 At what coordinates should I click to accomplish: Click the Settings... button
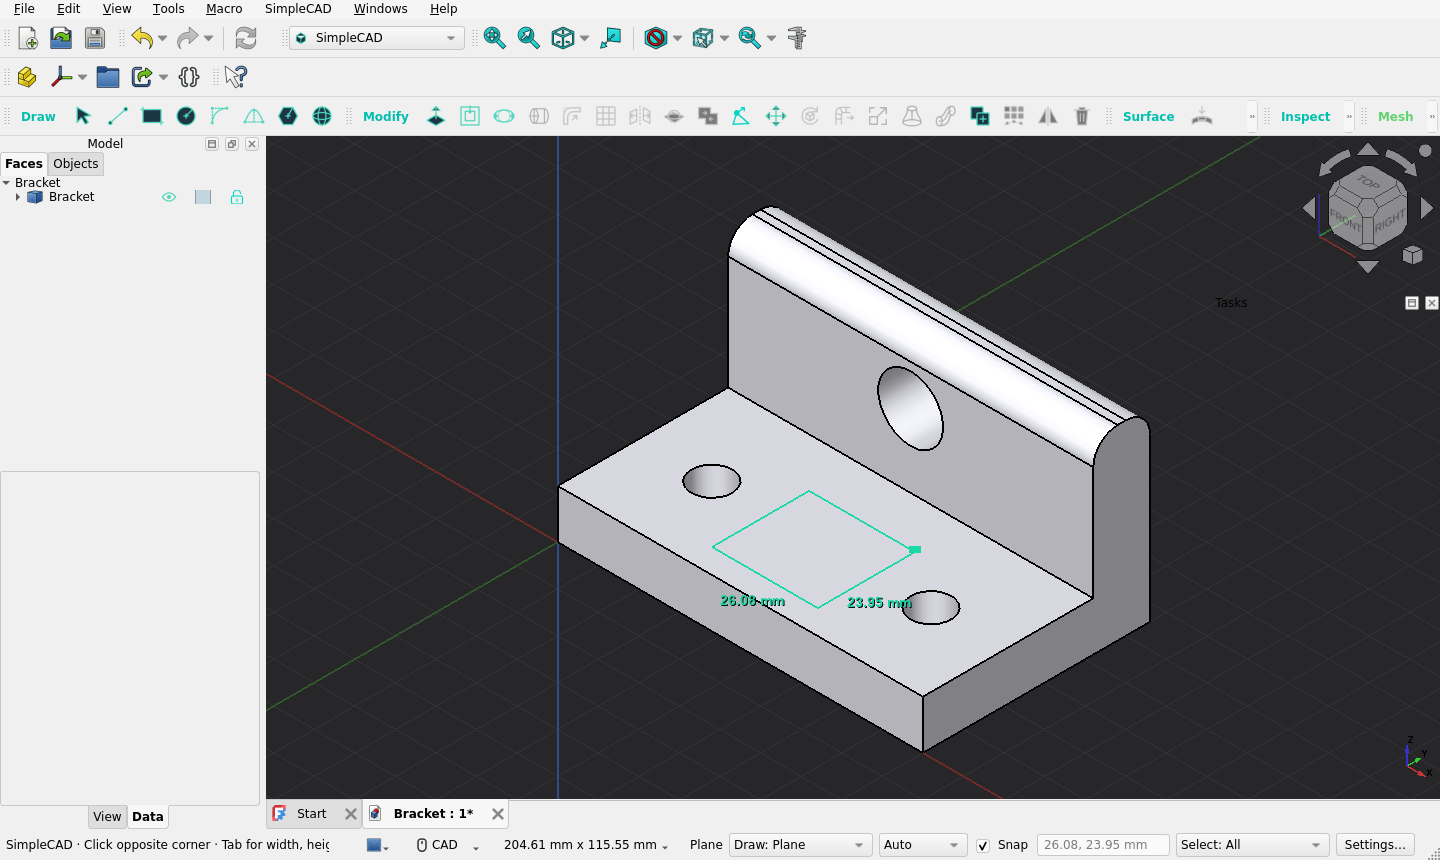tap(1375, 845)
